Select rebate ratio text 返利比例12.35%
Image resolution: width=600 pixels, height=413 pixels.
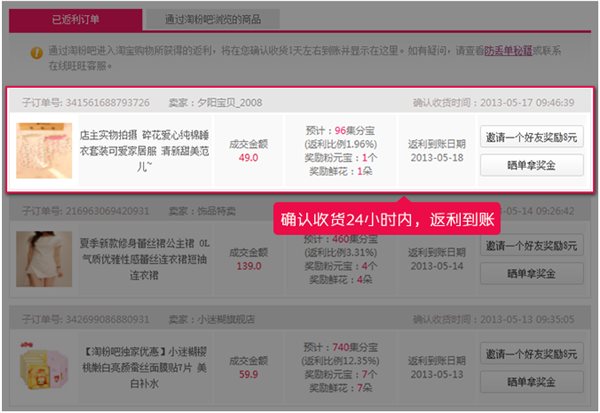(x=341, y=361)
